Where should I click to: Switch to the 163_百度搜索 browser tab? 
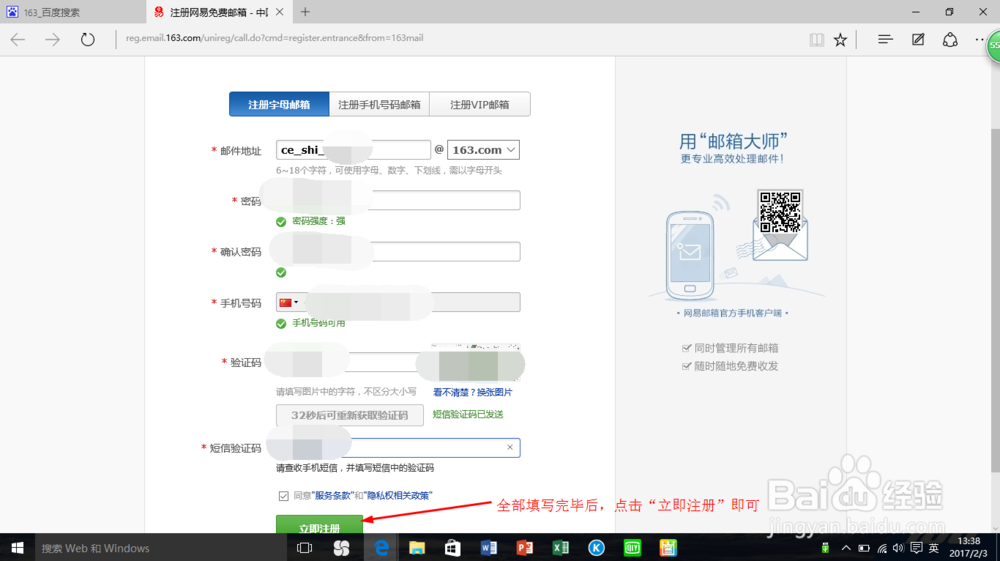click(73, 12)
